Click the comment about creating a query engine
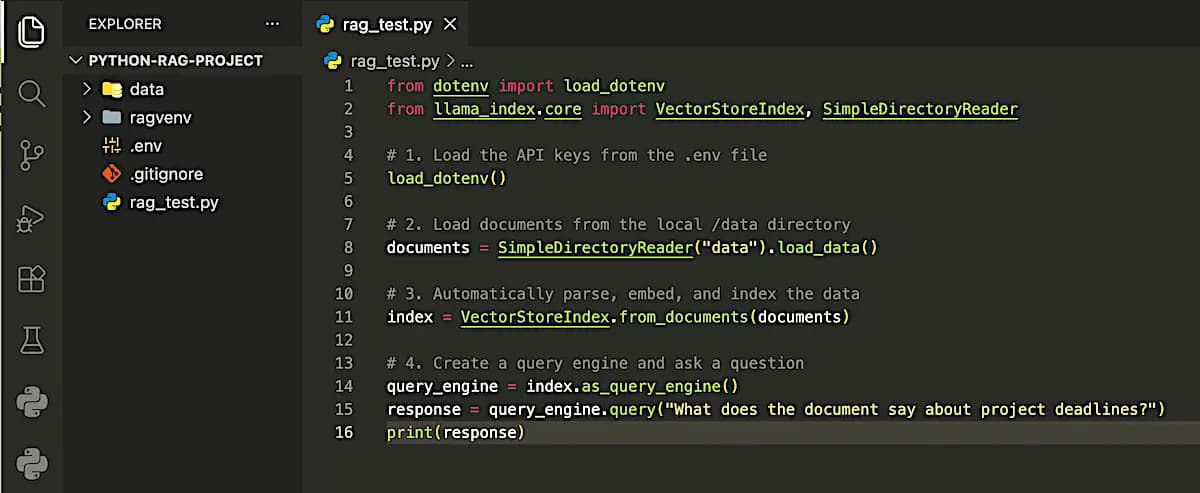Image resolution: width=1200 pixels, height=493 pixels. [x=595, y=363]
